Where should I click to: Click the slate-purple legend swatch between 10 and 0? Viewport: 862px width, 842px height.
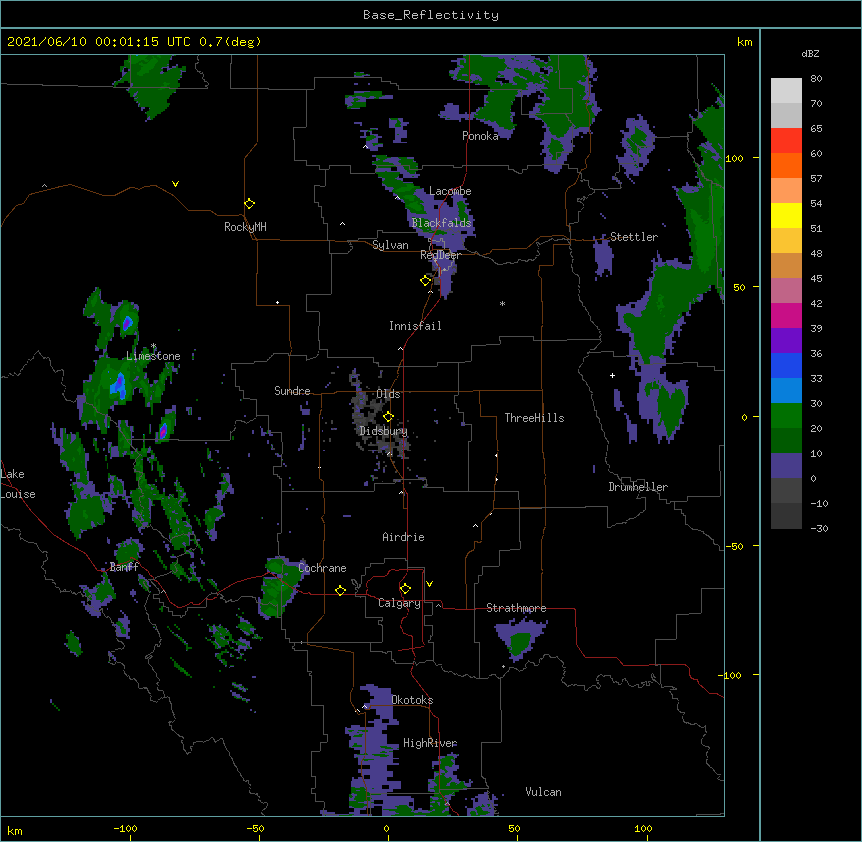pos(786,466)
